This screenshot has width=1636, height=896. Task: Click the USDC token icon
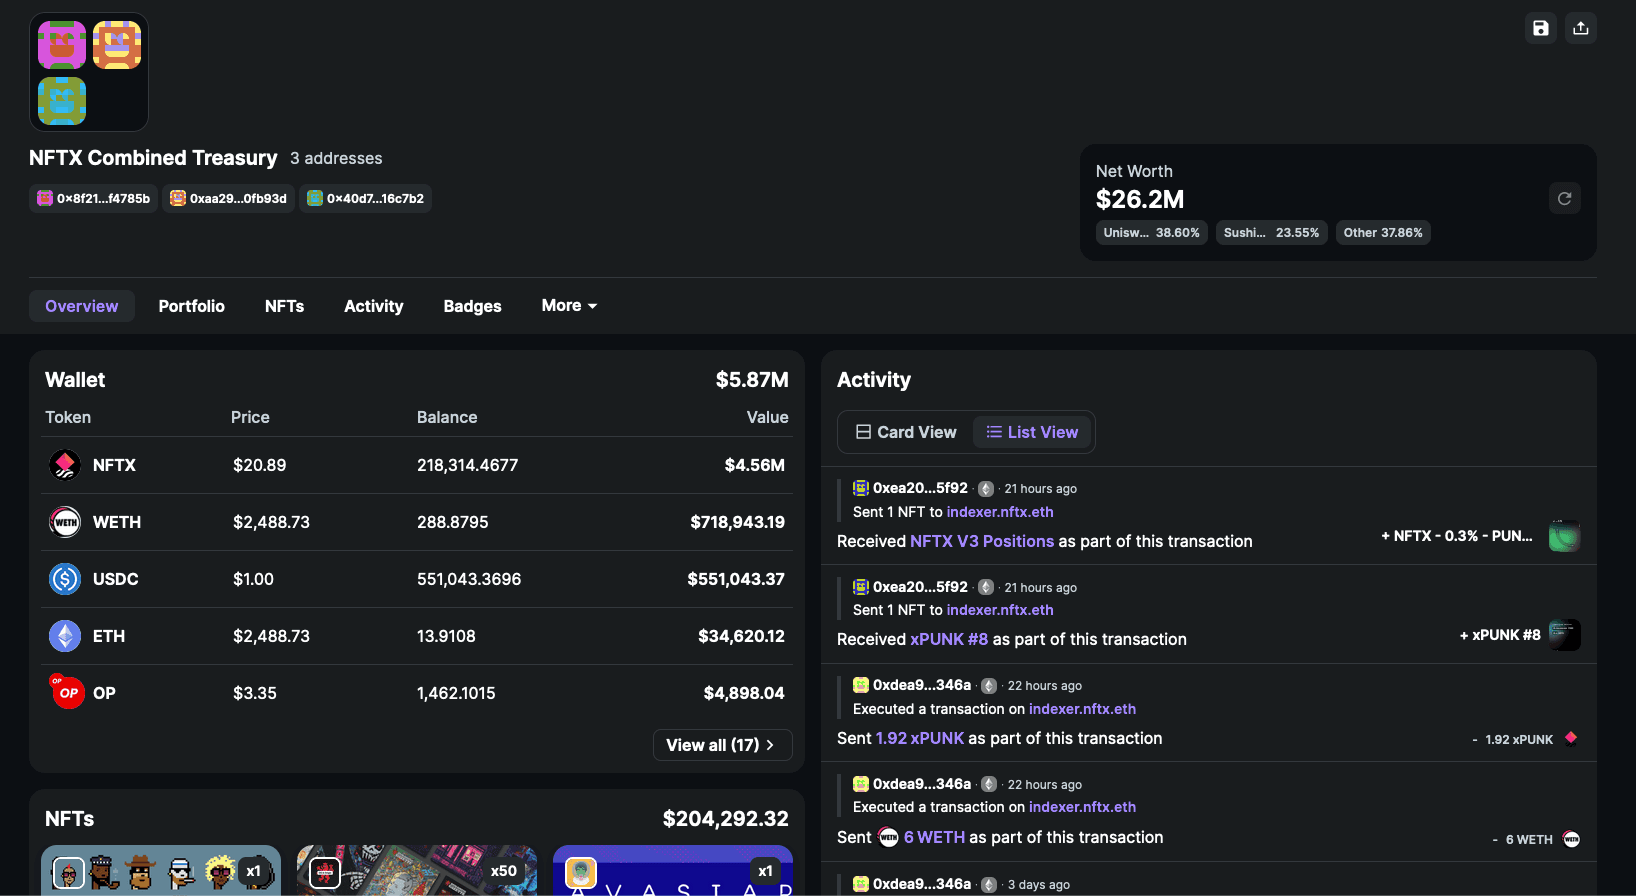point(65,579)
